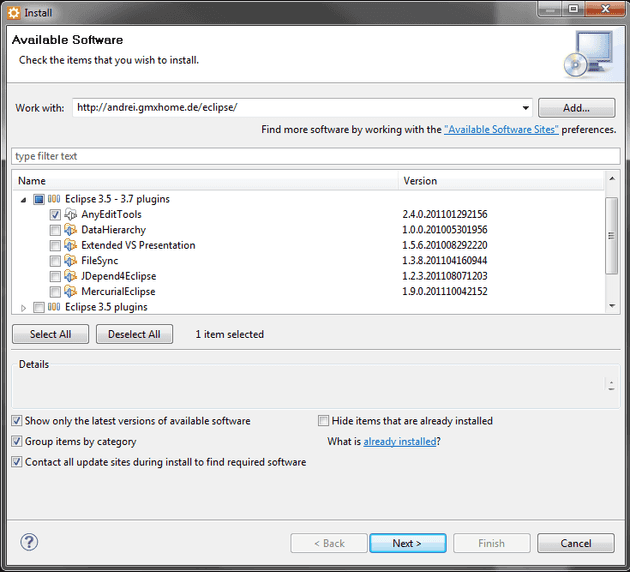Uncheck the AnyEditTools checkbox
Screen dimensions: 630x572
pos(55,214)
